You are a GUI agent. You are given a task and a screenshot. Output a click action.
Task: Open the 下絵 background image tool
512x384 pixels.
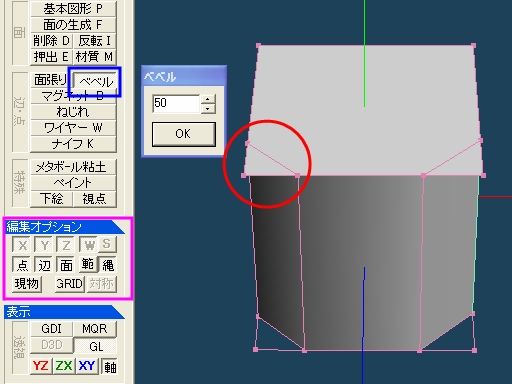coord(51,199)
